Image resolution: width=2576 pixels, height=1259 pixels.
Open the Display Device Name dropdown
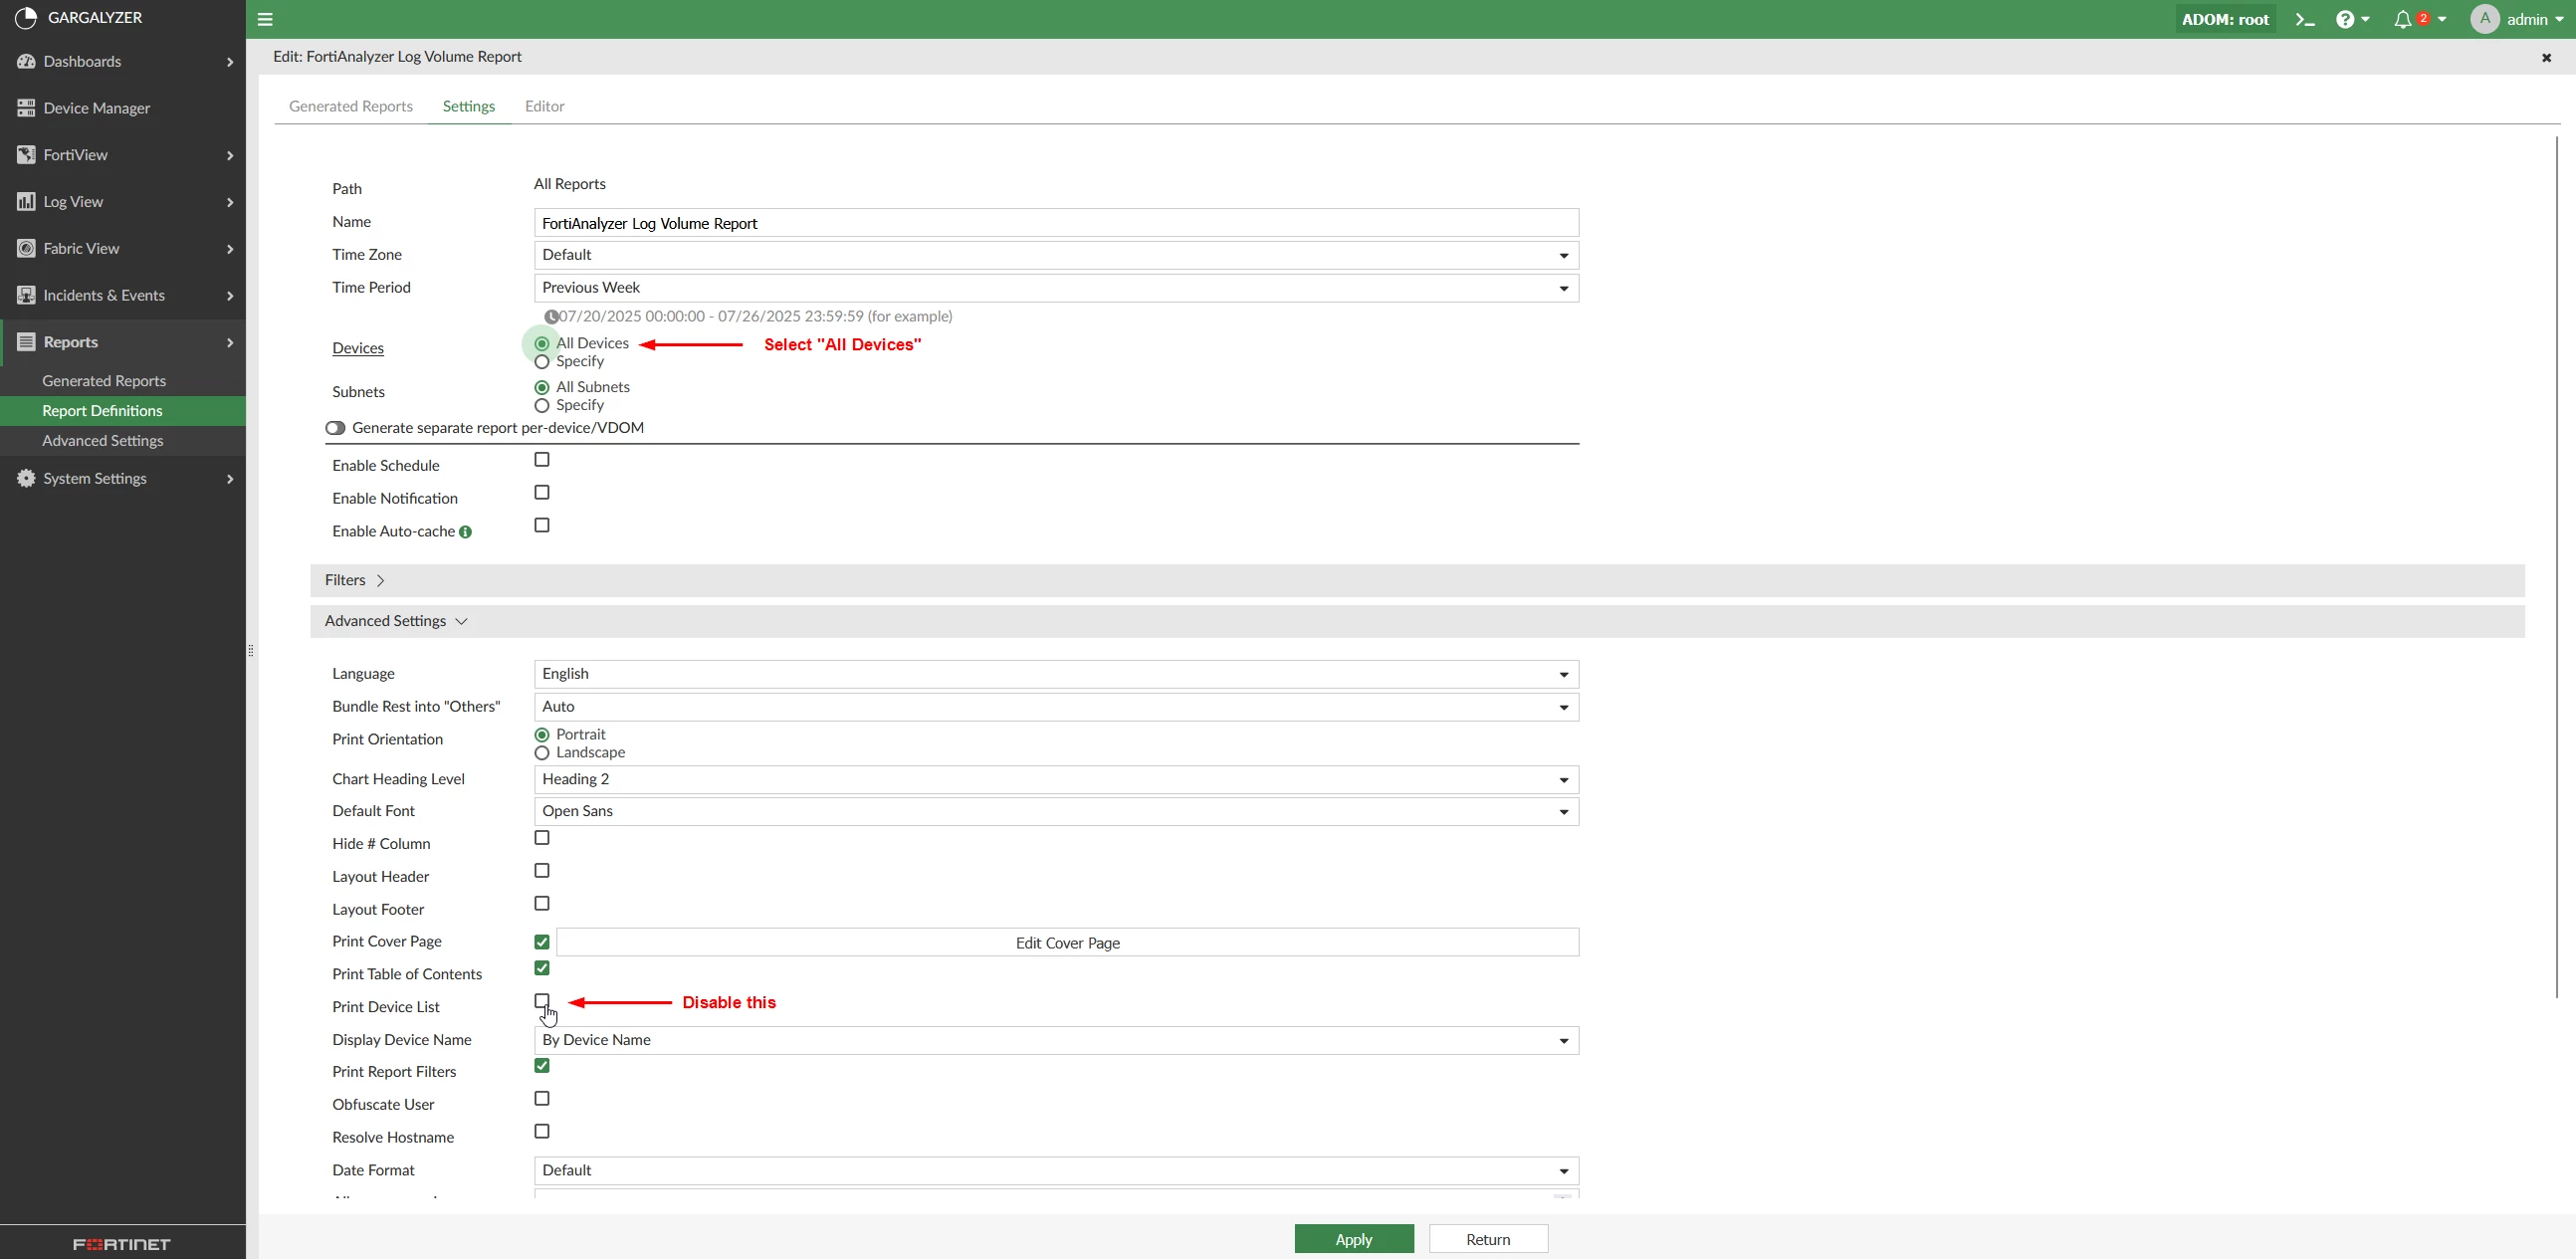pos(1056,1041)
